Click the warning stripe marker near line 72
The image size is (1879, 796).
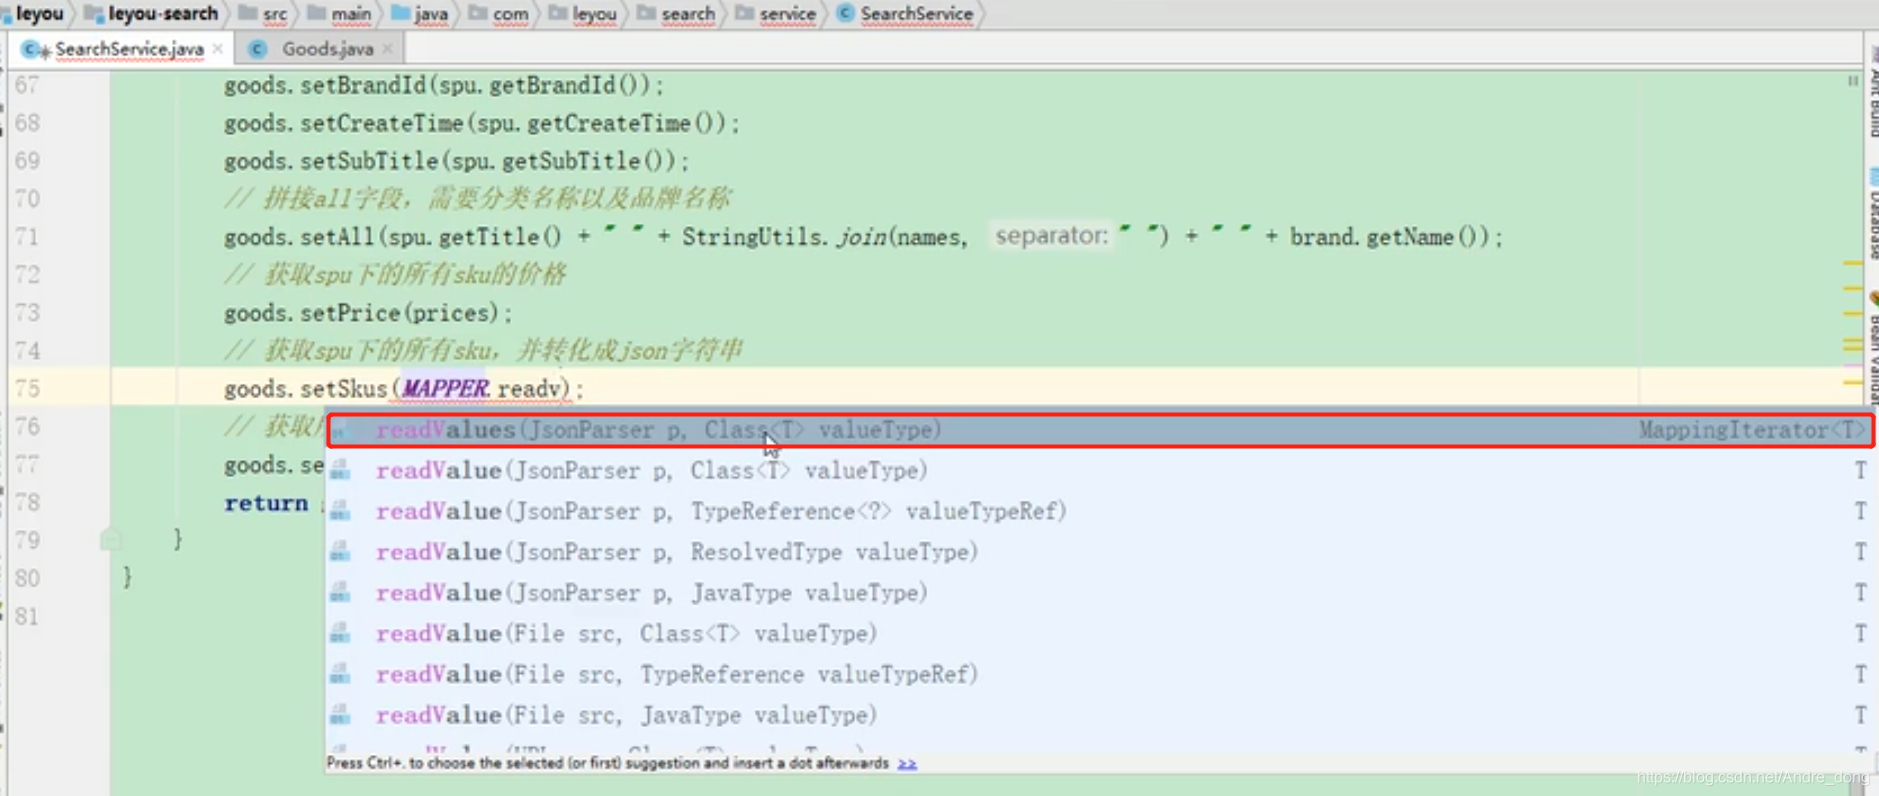coord(1852,264)
